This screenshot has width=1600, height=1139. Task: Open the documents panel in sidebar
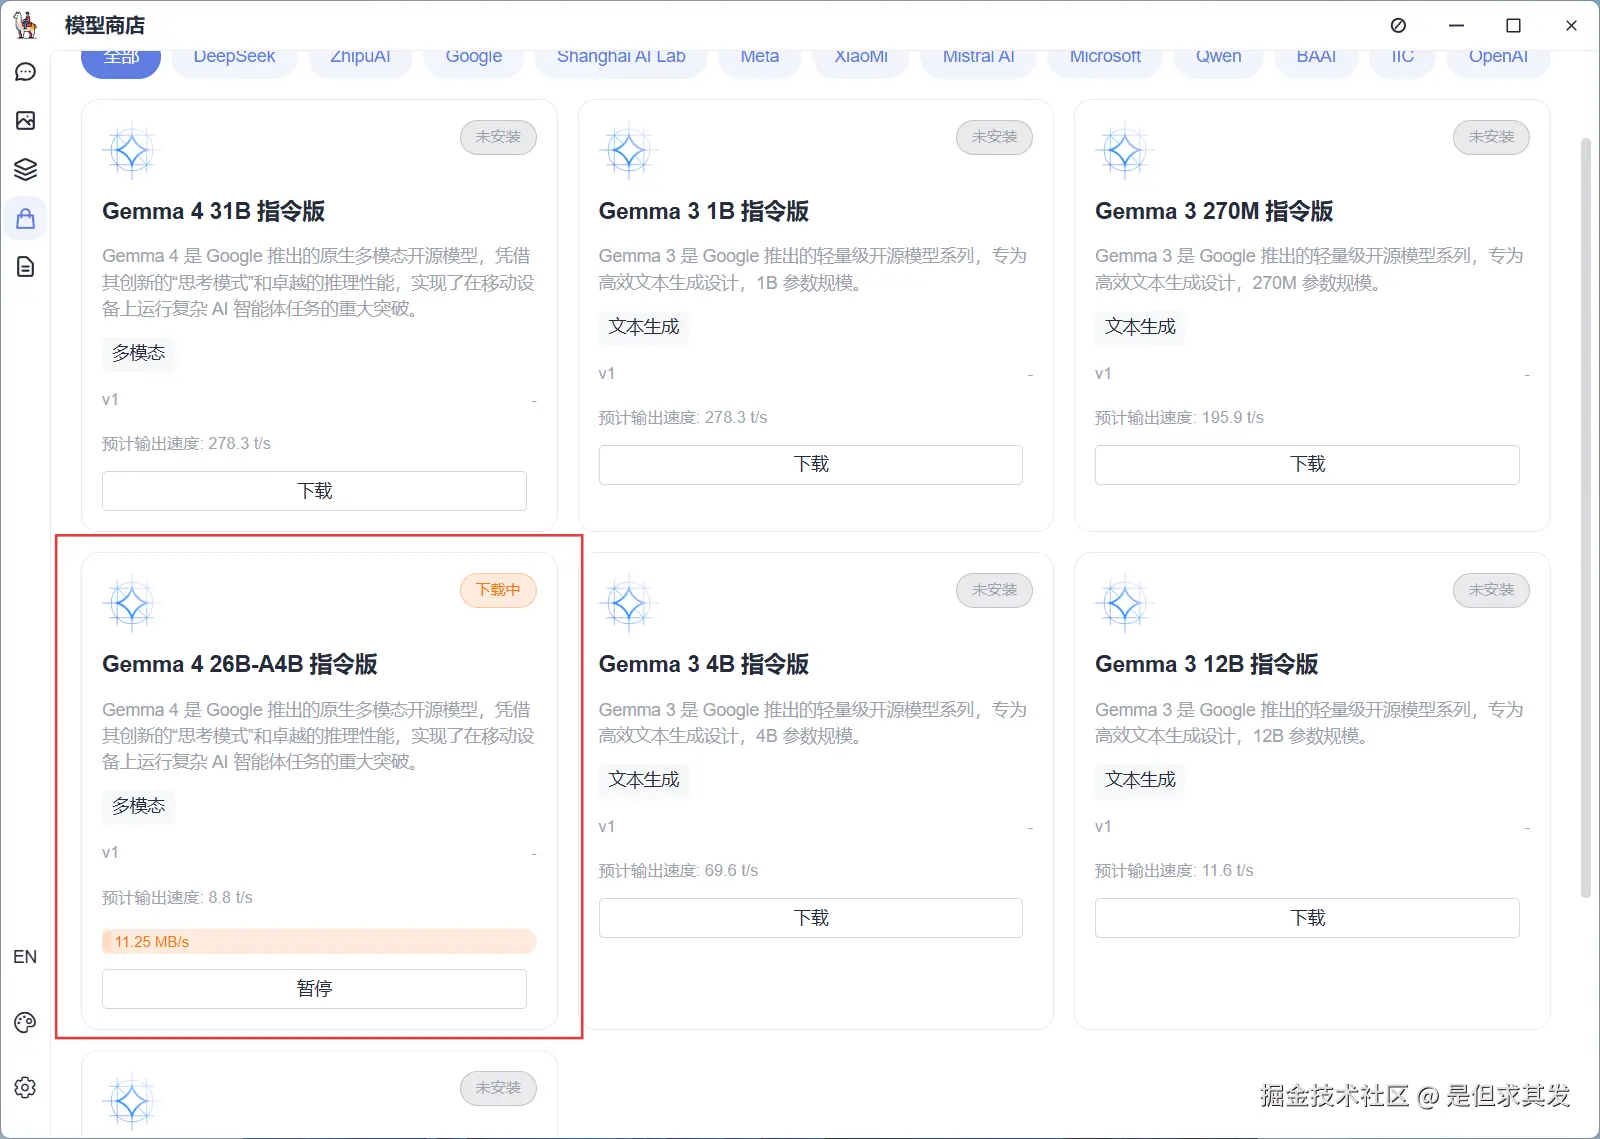tap(25, 267)
